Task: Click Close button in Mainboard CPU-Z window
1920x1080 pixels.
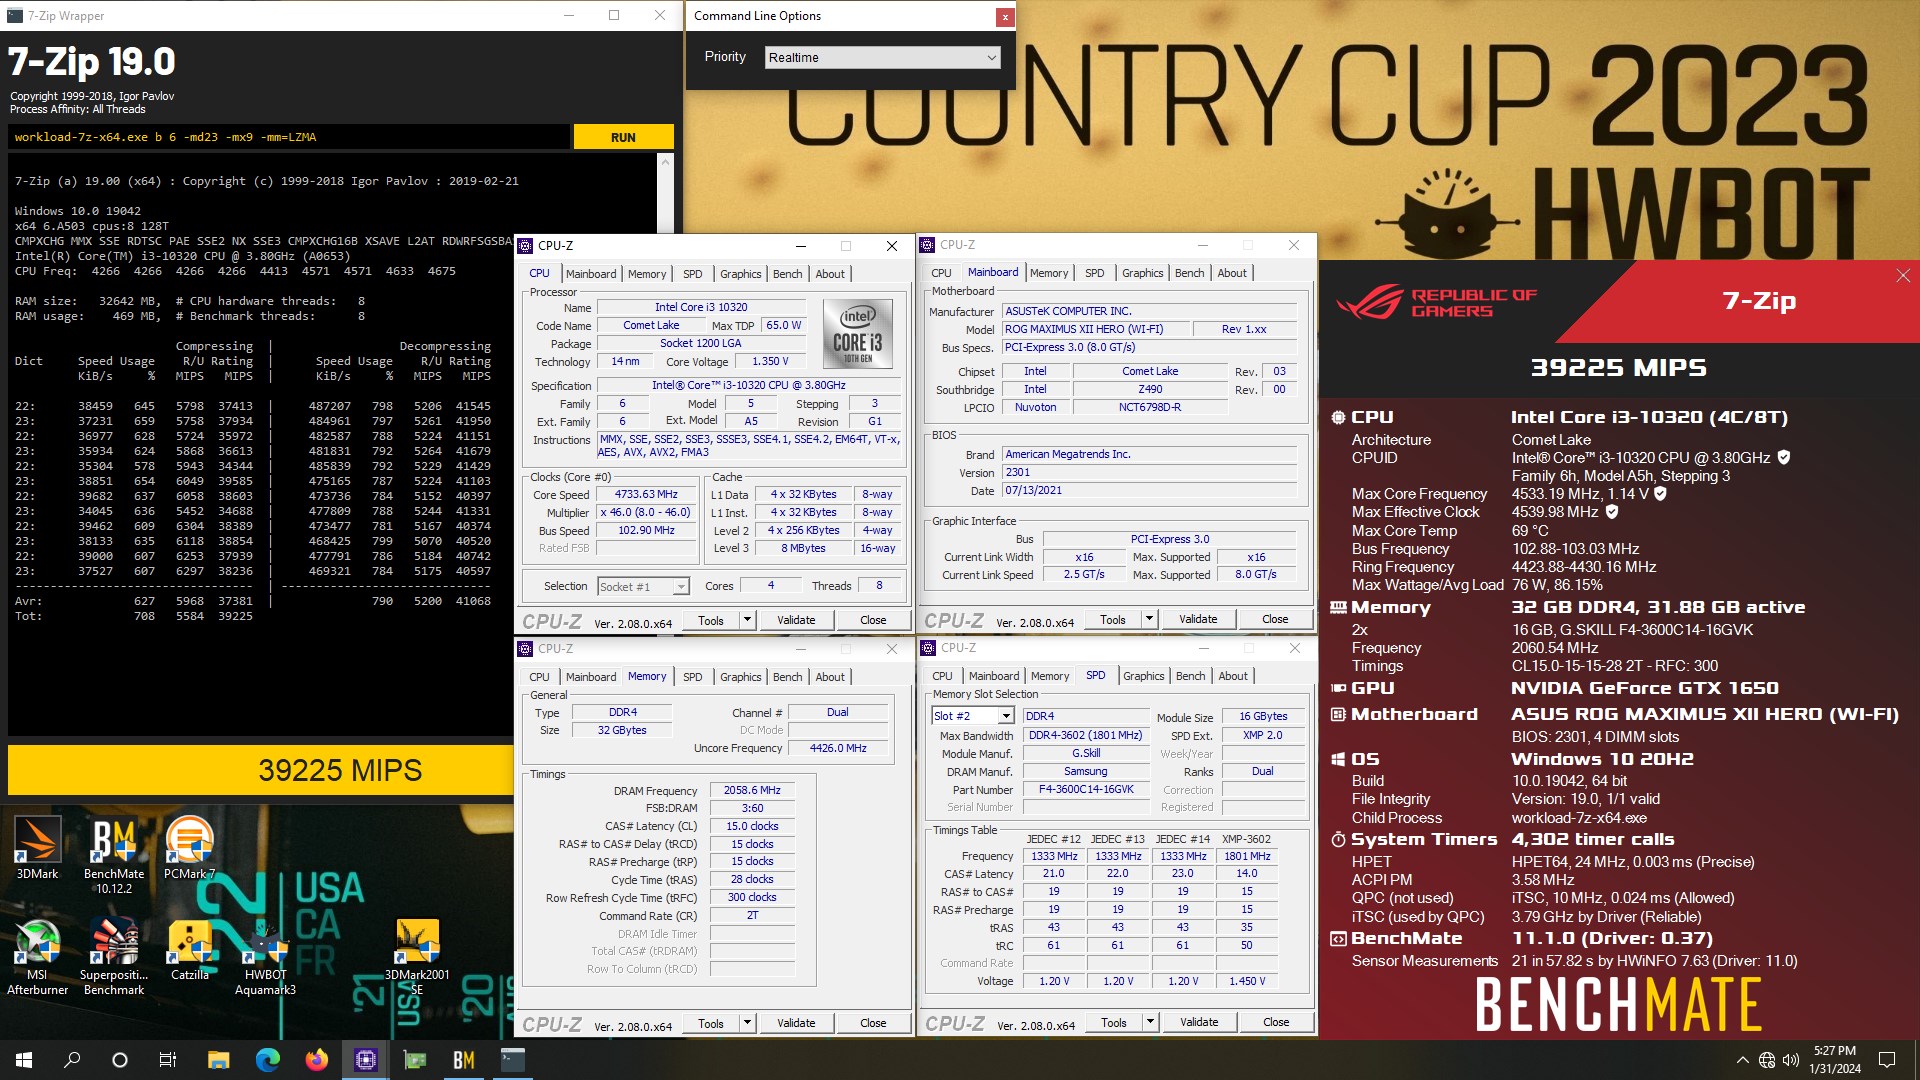Action: coord(1274,619)
